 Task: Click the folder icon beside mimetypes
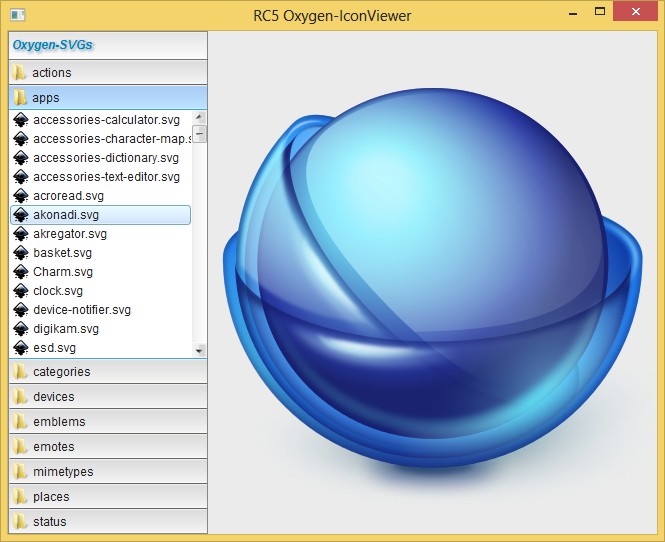coord(19,472)
